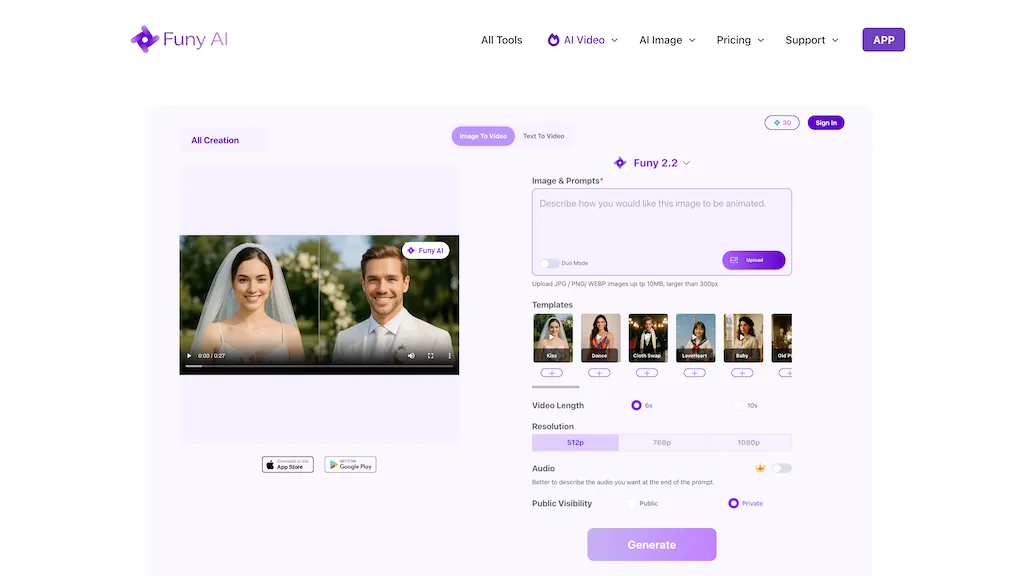
Task: Add the Cloth Swap template with plus button
Action: click(647, 373)
